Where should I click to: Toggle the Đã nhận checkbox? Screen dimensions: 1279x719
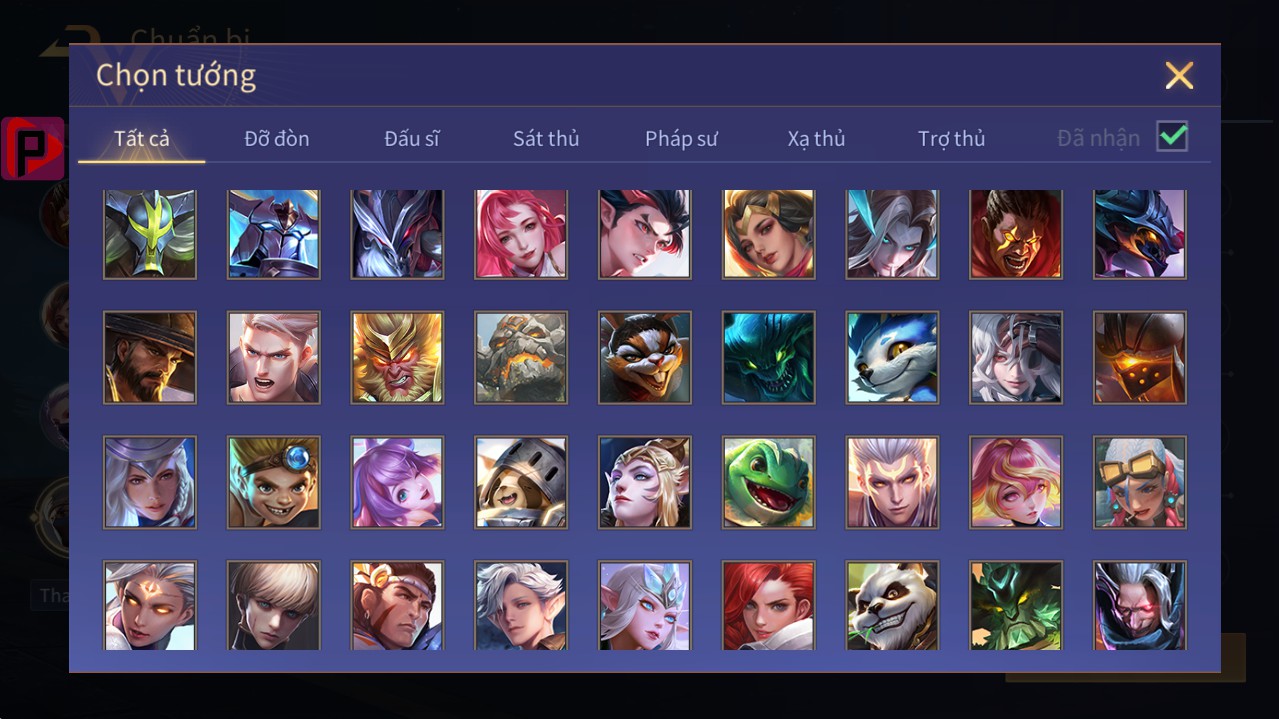1172,137
